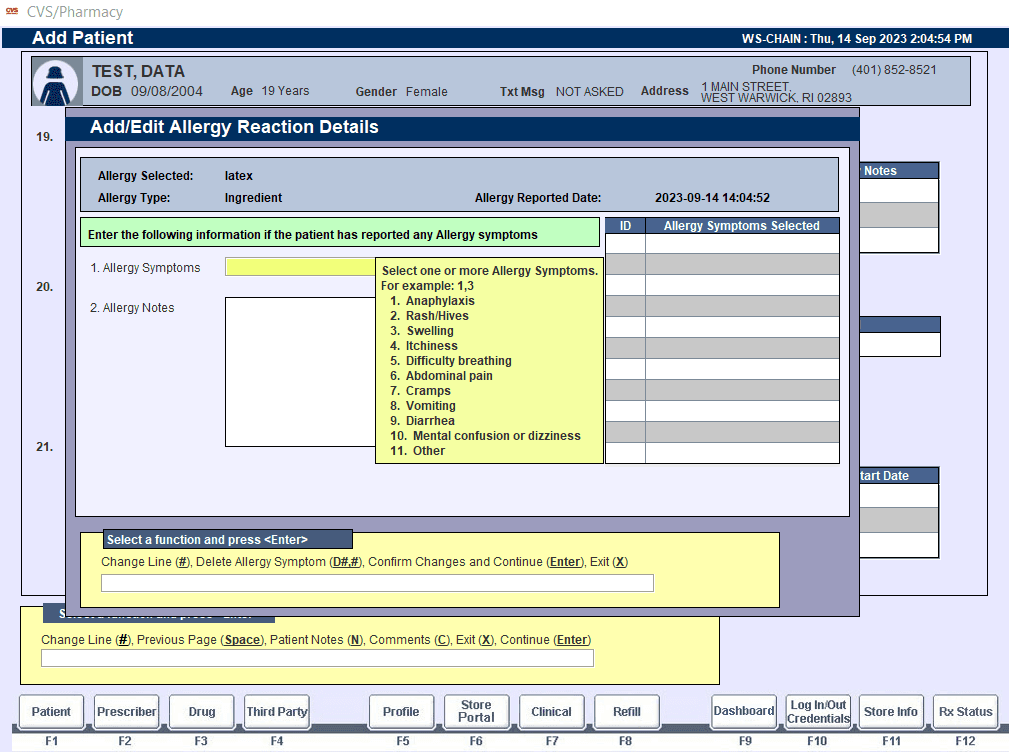Click the Anaphylaxis symptom option
Viewport: 1009px width, 752px height.
[432, 300]
